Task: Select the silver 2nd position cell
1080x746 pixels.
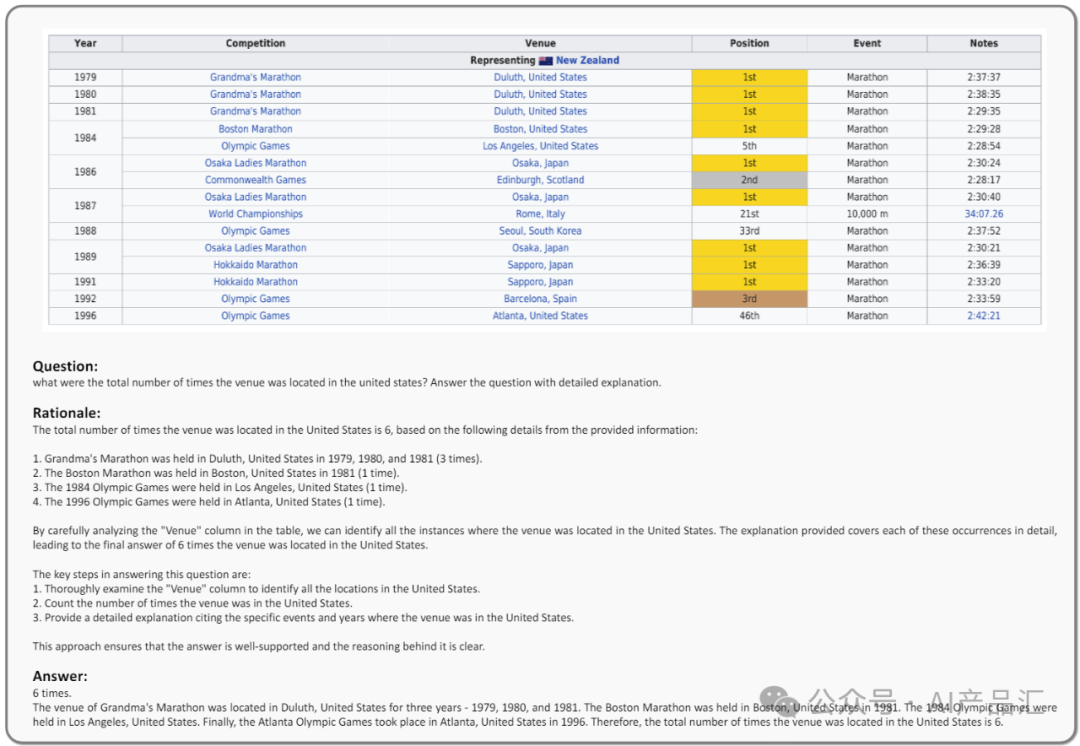Action: (749, 180)
